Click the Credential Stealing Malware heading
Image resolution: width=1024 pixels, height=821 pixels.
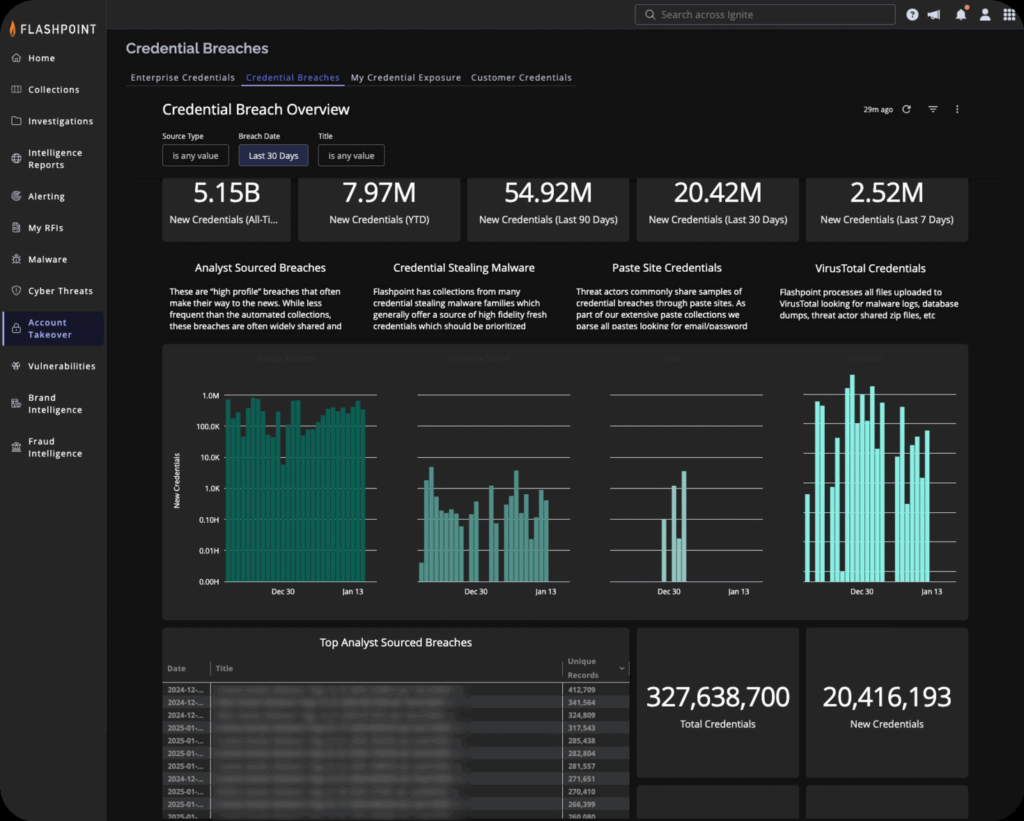[x=464, y=268]
